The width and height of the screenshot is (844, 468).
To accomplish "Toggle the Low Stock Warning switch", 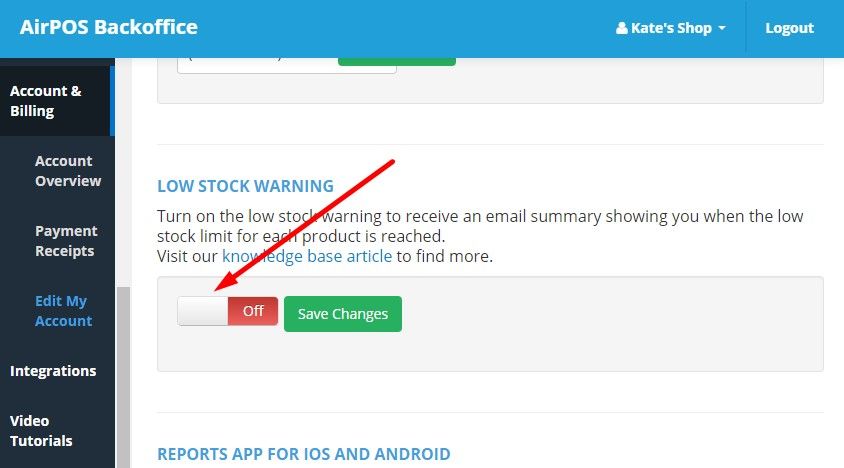I will click(228, 311).
